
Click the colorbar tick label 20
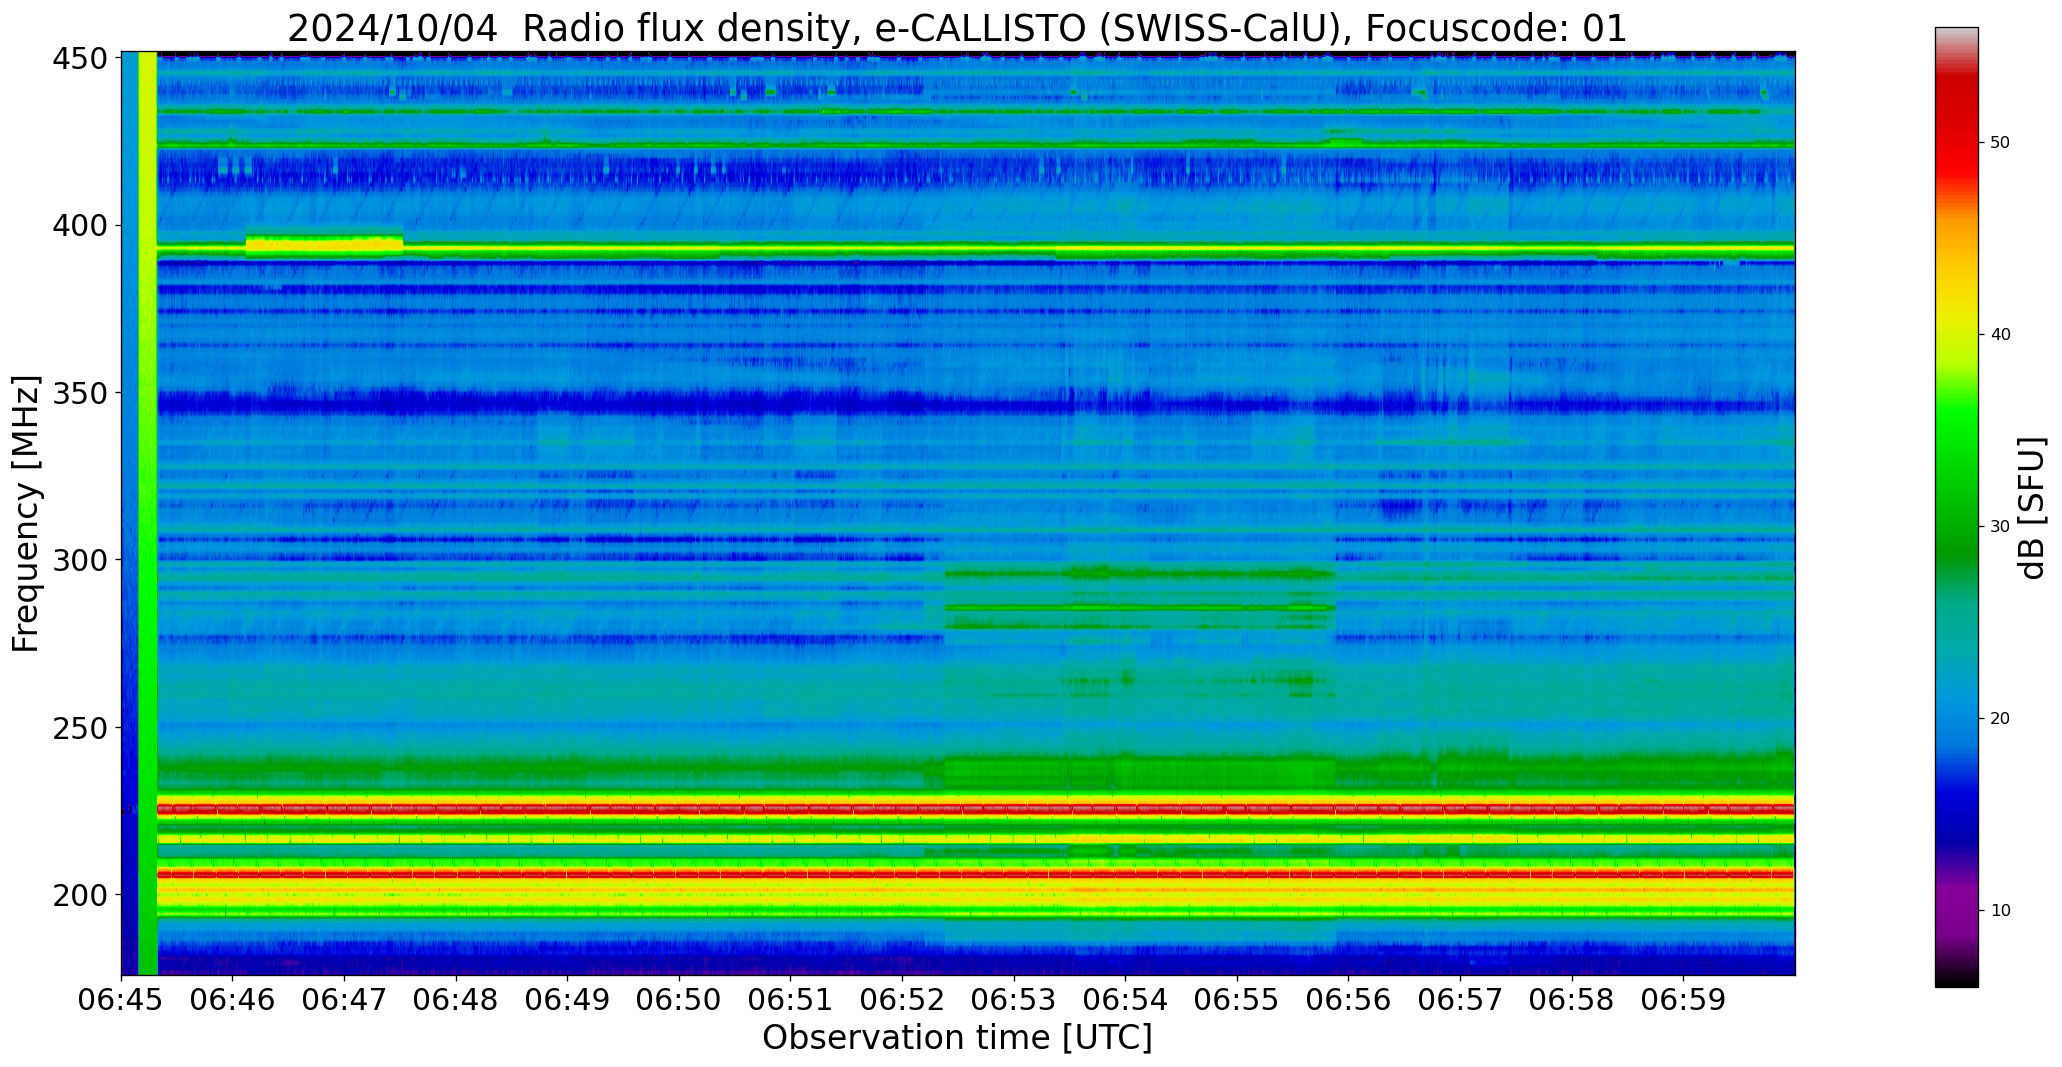[x=2000, y=719]
